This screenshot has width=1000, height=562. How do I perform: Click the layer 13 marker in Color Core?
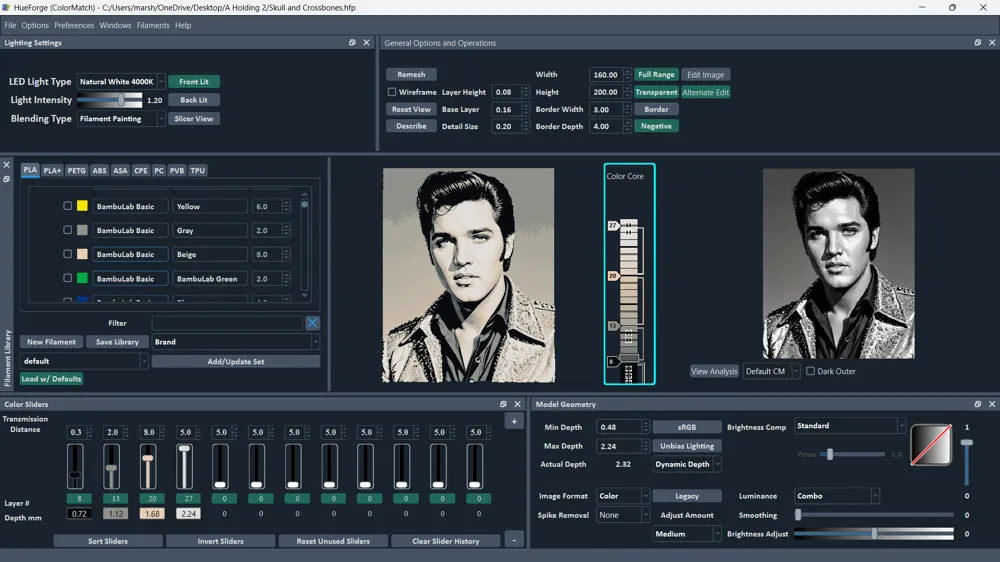[x=613, y=325]
